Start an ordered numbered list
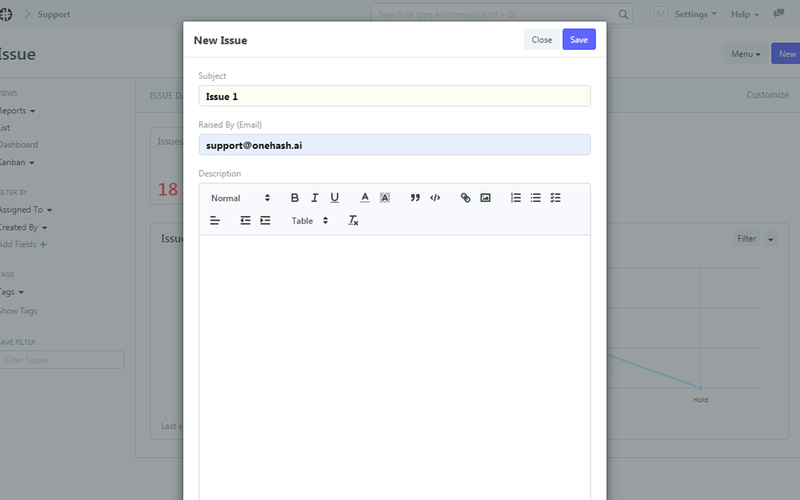 click(516, 198)
